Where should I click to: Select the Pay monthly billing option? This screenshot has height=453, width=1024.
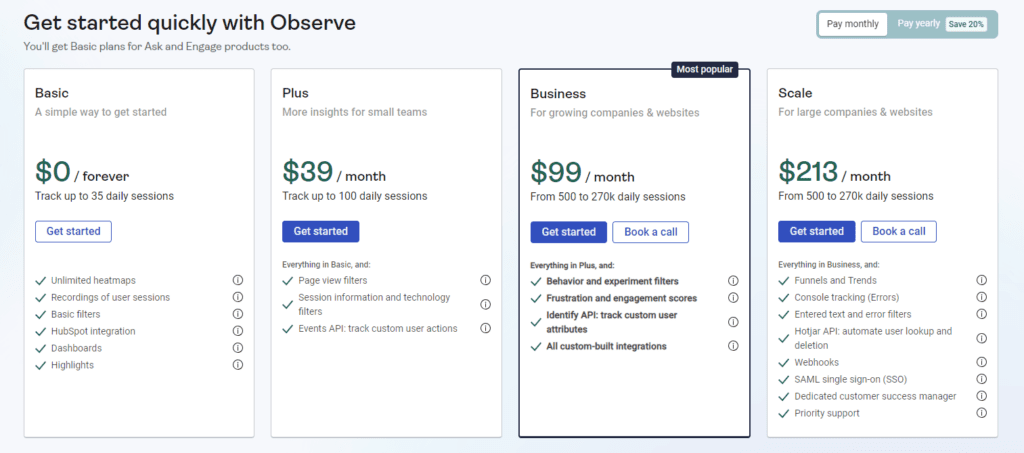click(x=853, y=24)
